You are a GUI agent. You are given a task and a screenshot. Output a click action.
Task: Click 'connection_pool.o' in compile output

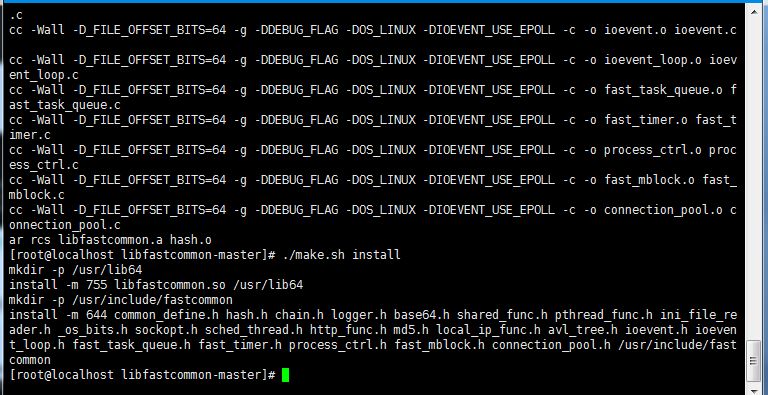663,210
